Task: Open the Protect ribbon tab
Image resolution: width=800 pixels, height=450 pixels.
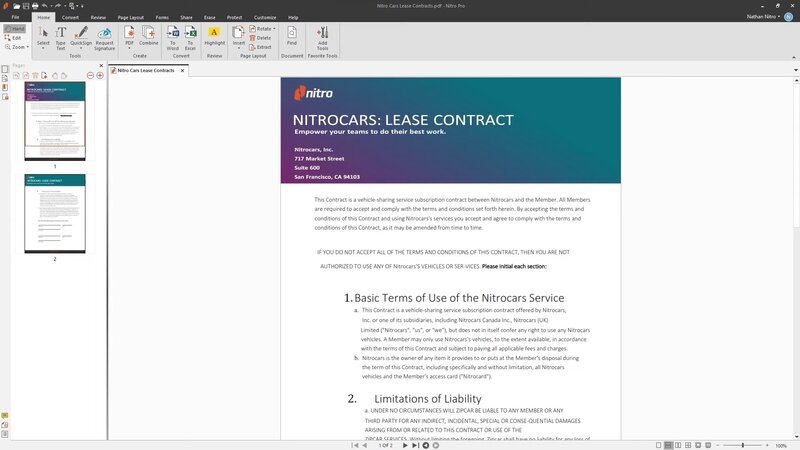Action: [235, 17]
